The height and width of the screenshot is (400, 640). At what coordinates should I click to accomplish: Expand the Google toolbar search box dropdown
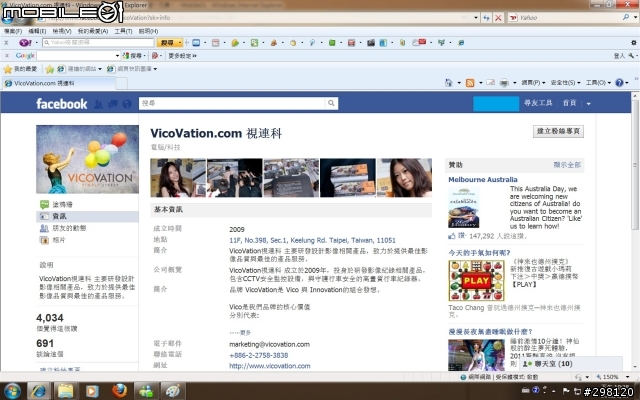[x=117, y=56]
